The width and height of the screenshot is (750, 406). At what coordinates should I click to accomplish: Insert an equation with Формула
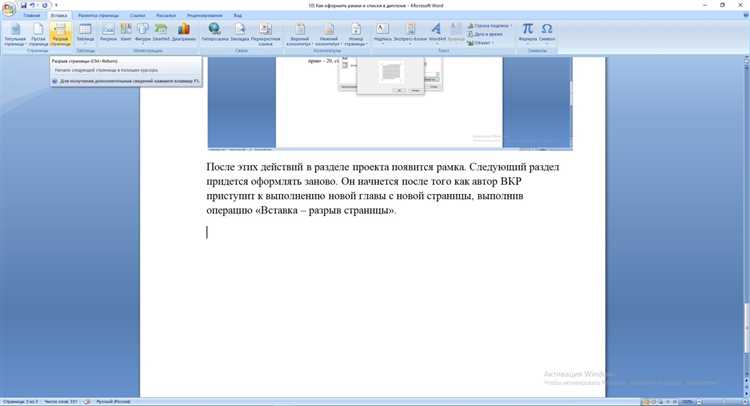528,33
